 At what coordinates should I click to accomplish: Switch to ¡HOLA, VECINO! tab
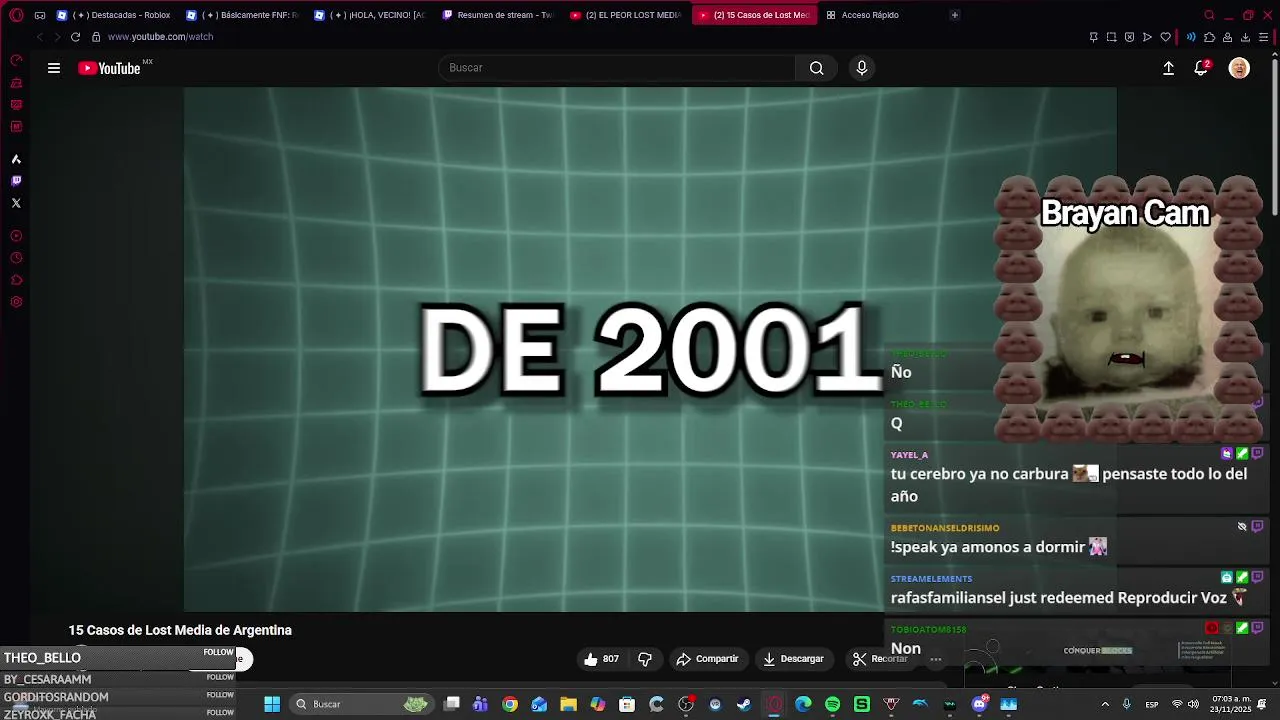[x=370, y=15]
